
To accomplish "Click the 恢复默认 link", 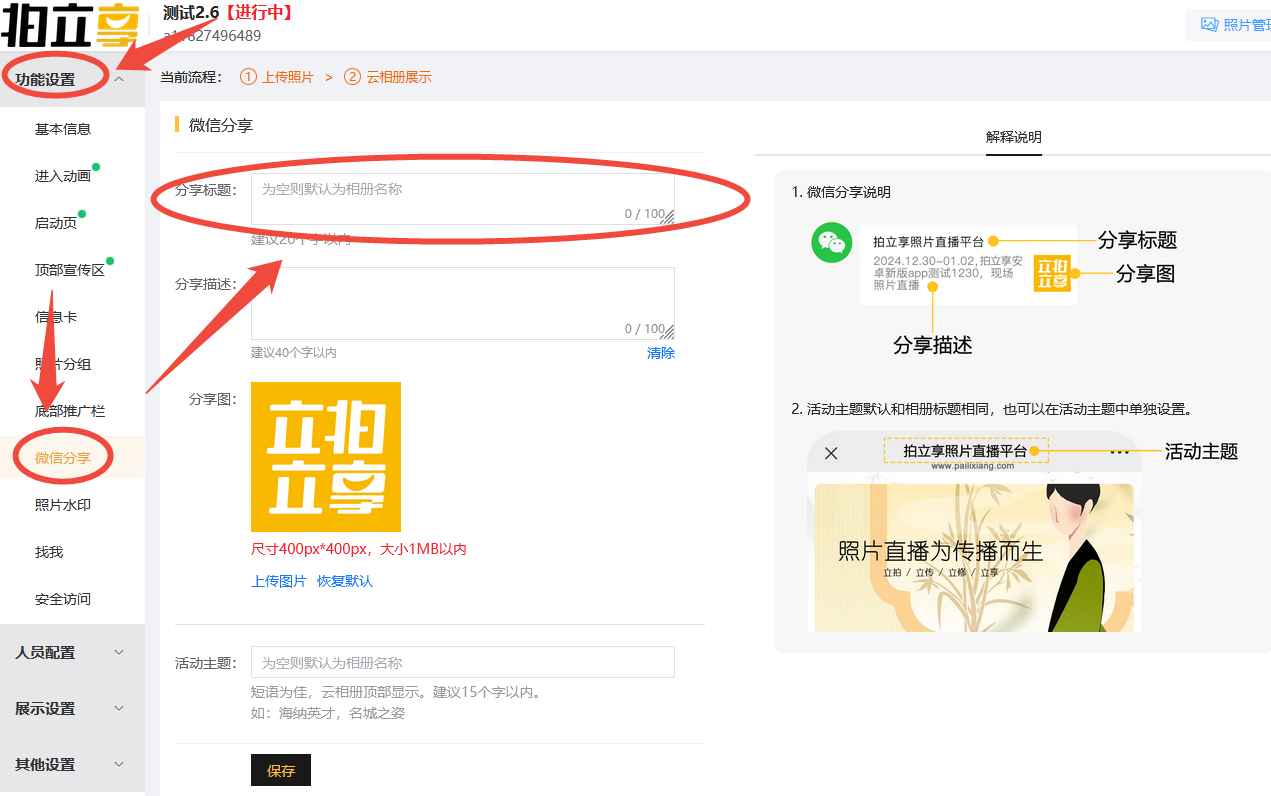I will coord(345,581).
